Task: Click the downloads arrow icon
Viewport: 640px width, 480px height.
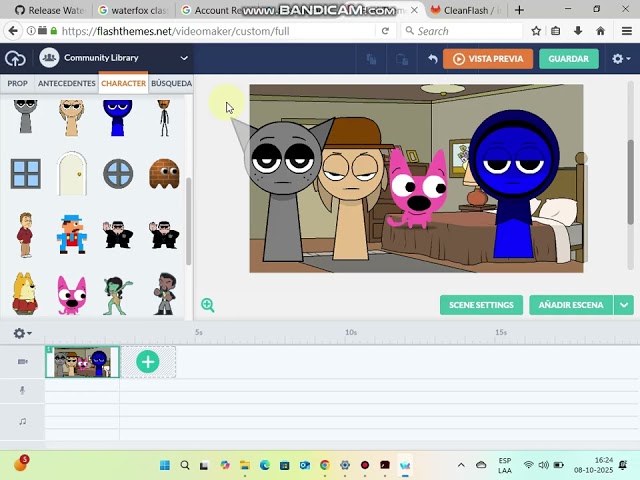Action: coord(578,31)
